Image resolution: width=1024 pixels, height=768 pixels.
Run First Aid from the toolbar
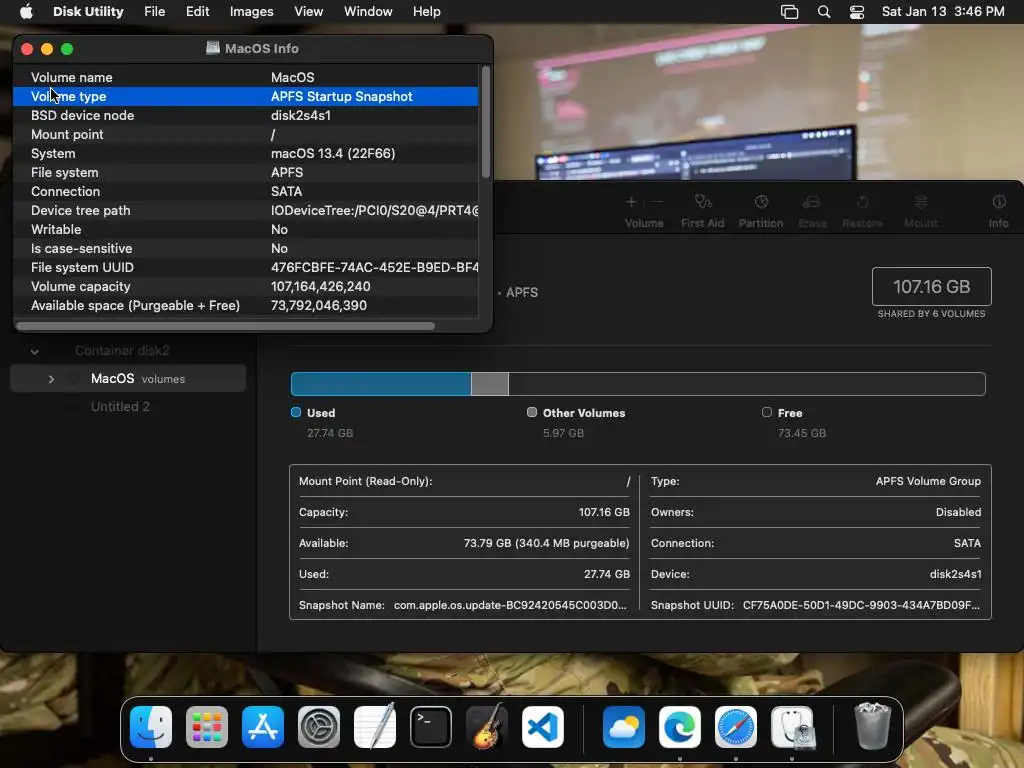(703, 202)
